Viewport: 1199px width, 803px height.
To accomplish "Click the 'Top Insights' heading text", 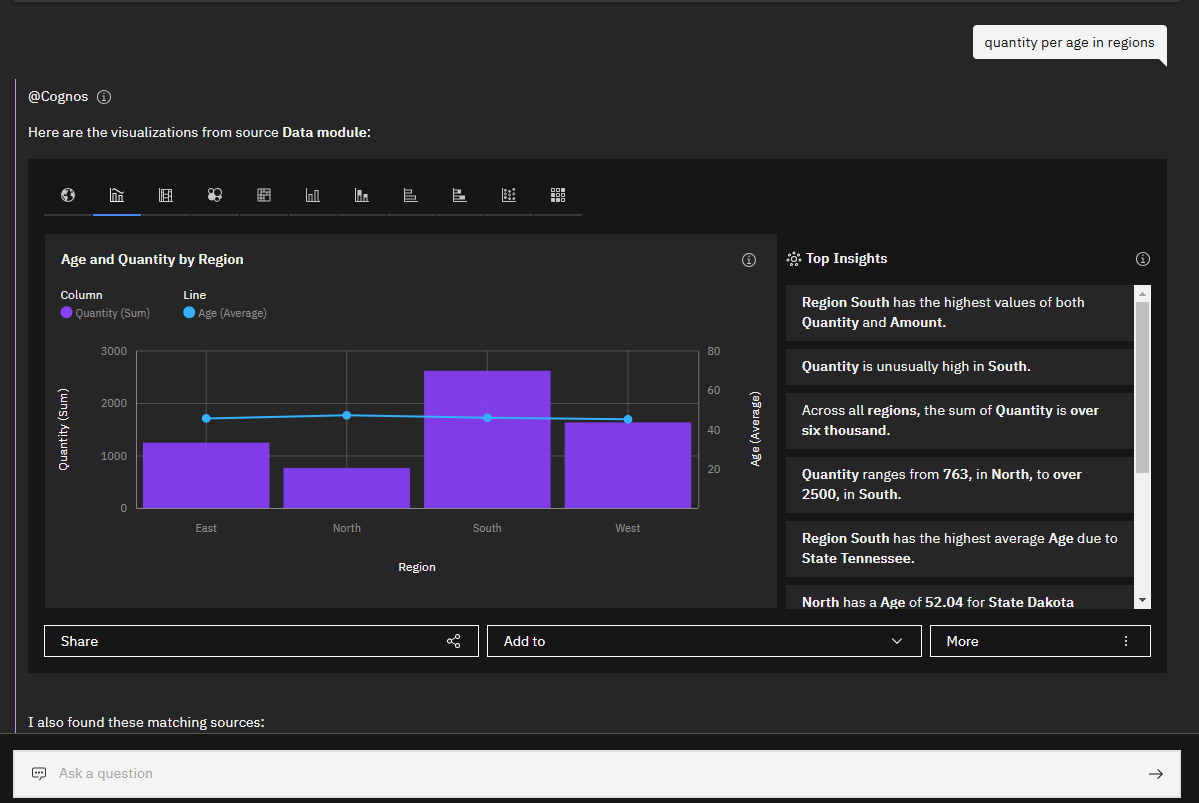I will (x=846, y=258).
